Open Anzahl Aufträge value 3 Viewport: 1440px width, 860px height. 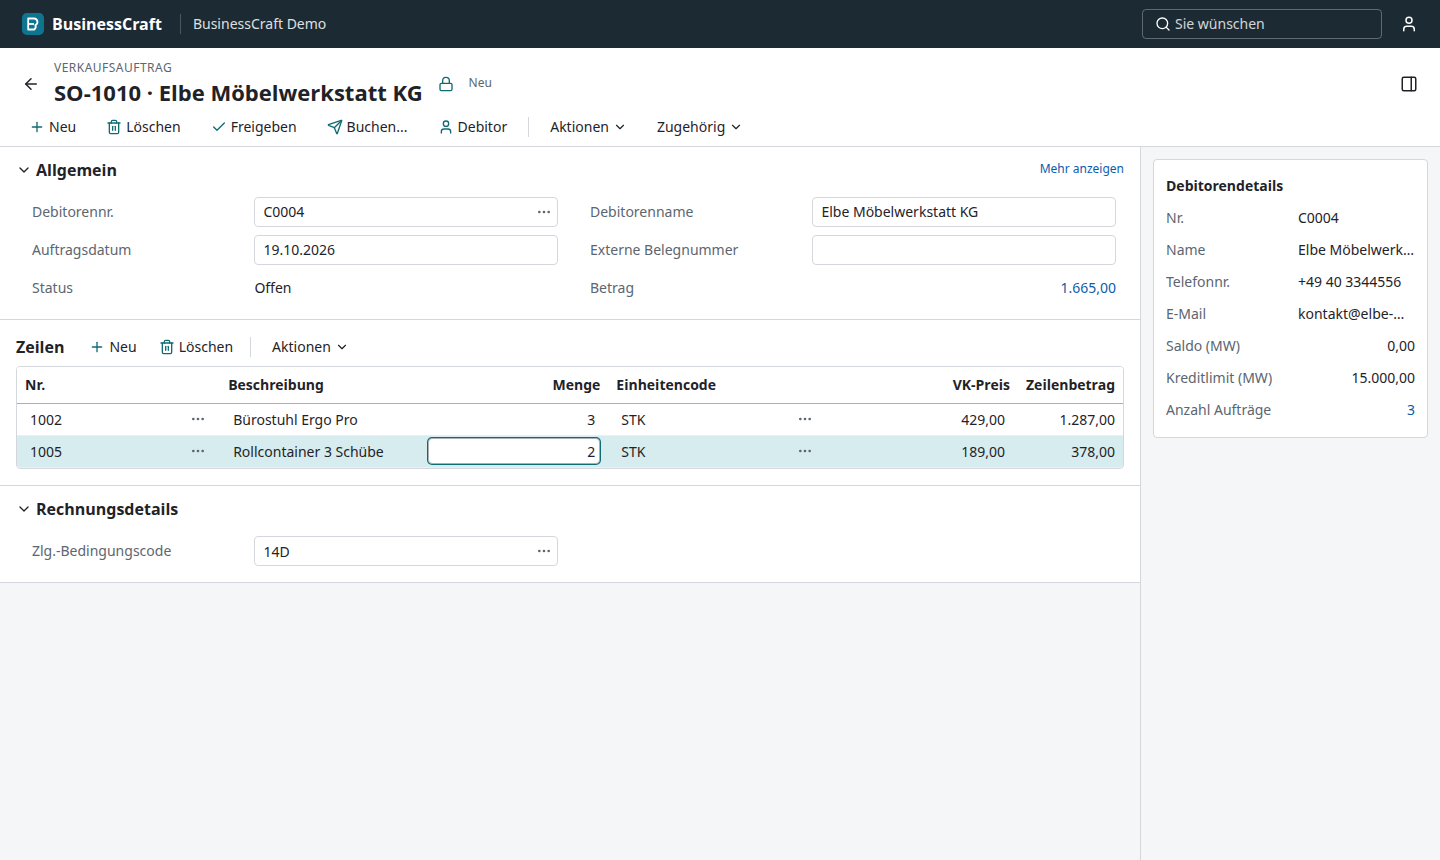[x=1411, y=410]
